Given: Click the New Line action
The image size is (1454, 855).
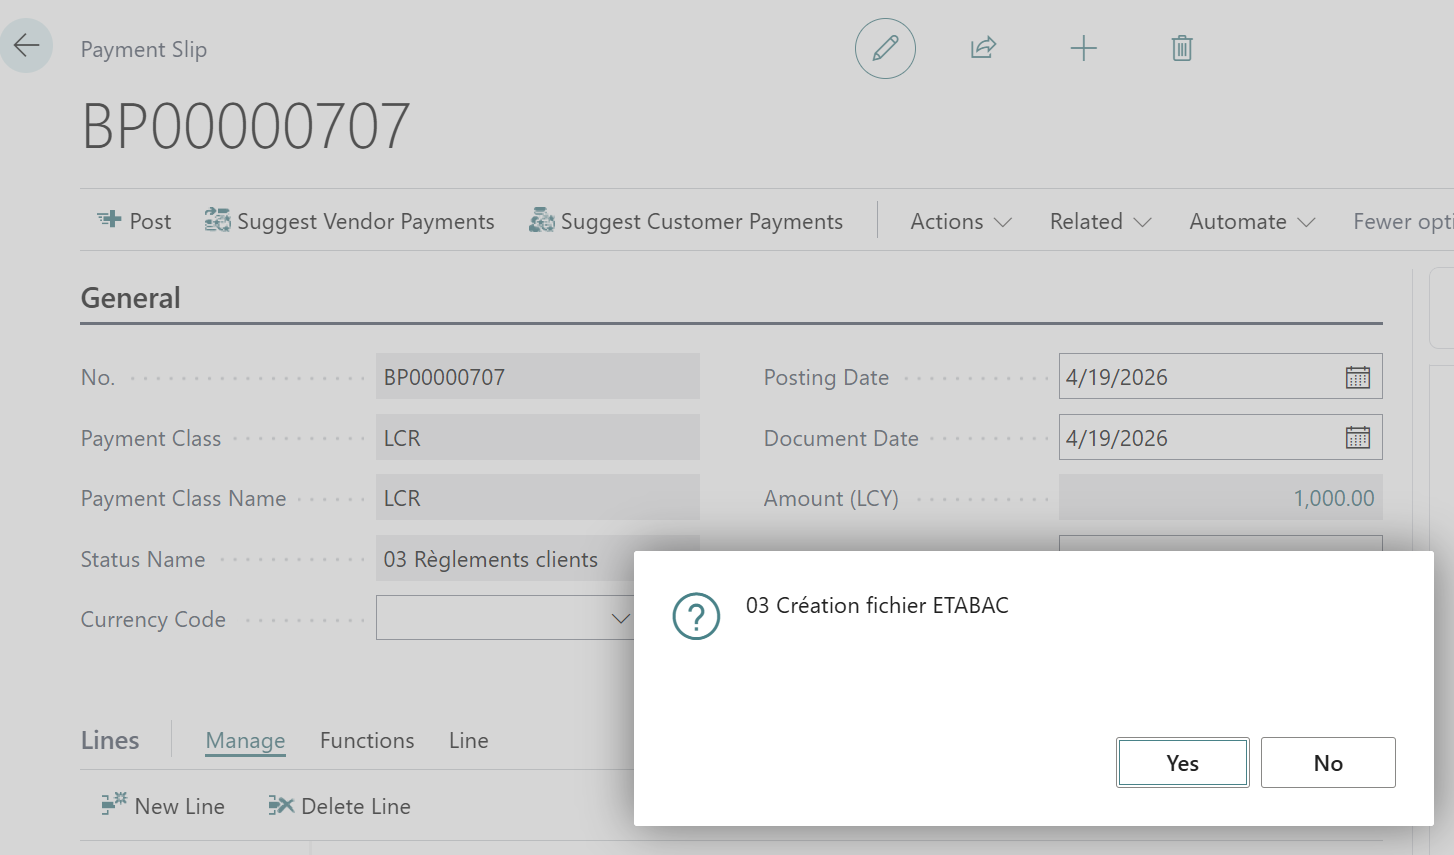Looking at the screenshot, I should click(x=163, y=806).
